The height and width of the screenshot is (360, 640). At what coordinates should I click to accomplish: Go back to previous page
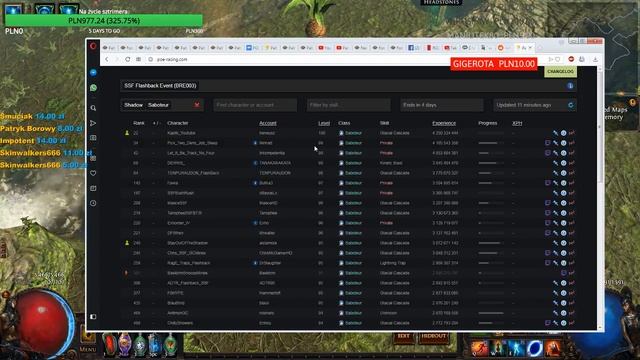pos(107,59)
